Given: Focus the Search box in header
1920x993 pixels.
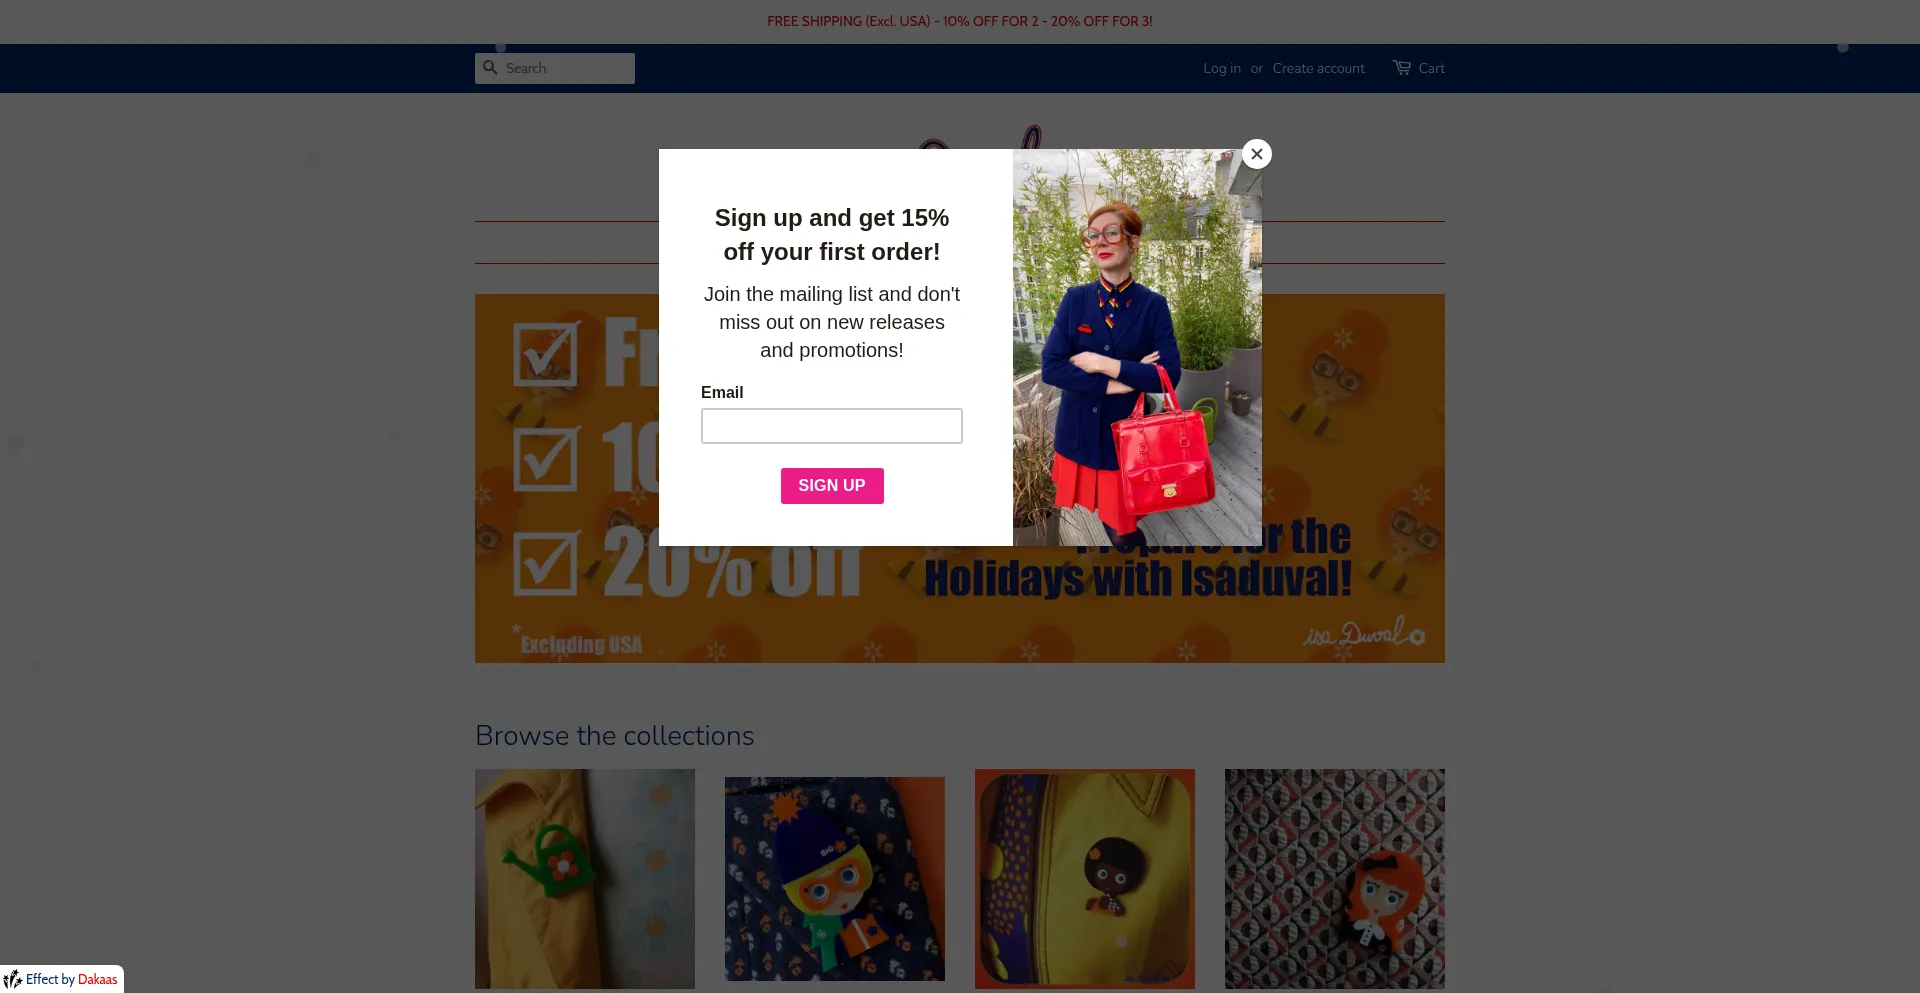Looking at the screenshot, I should (x=555, y=68).
